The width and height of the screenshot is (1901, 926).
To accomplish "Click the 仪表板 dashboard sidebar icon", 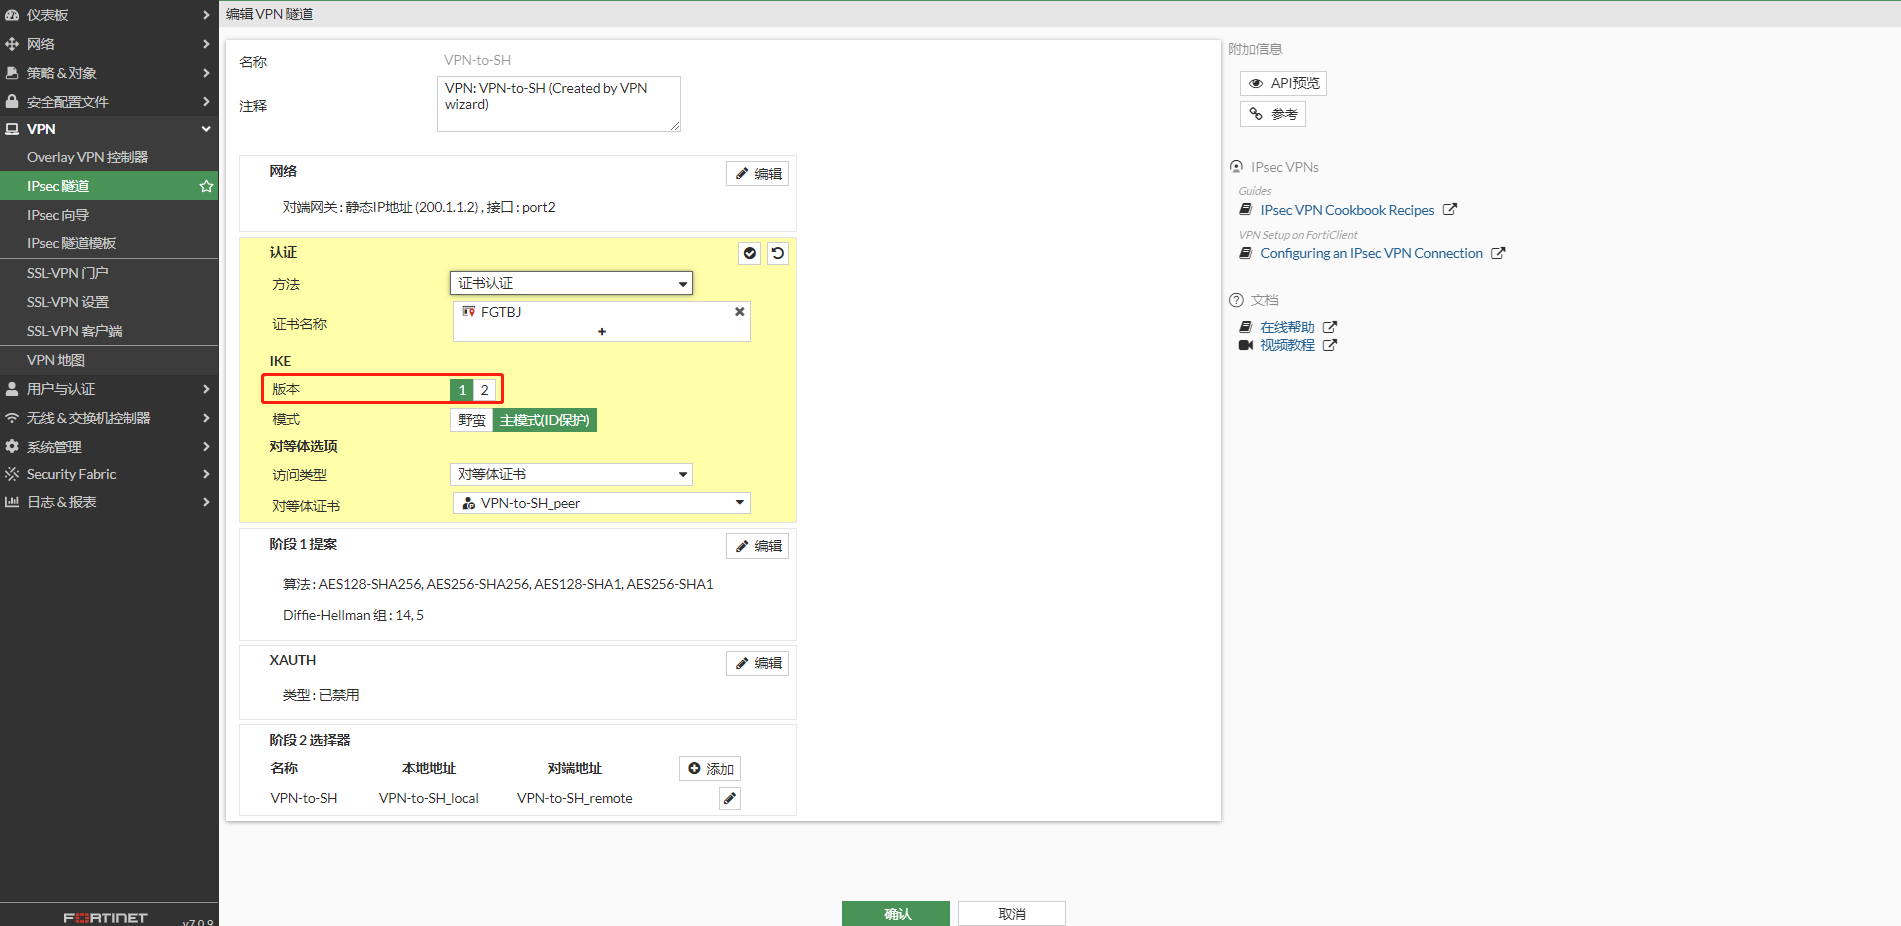I will [x=12, y=15].
